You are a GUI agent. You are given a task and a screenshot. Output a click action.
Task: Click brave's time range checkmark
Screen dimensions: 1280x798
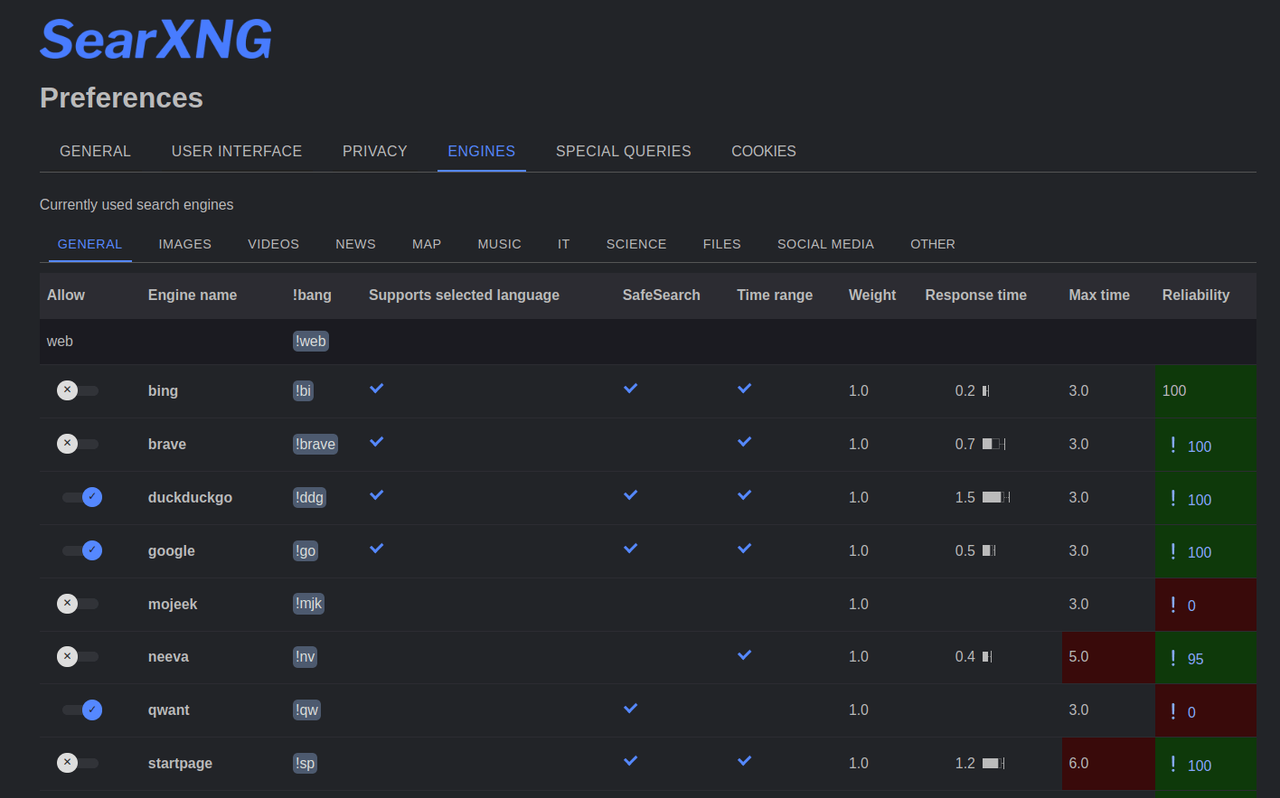click(745, 441)
